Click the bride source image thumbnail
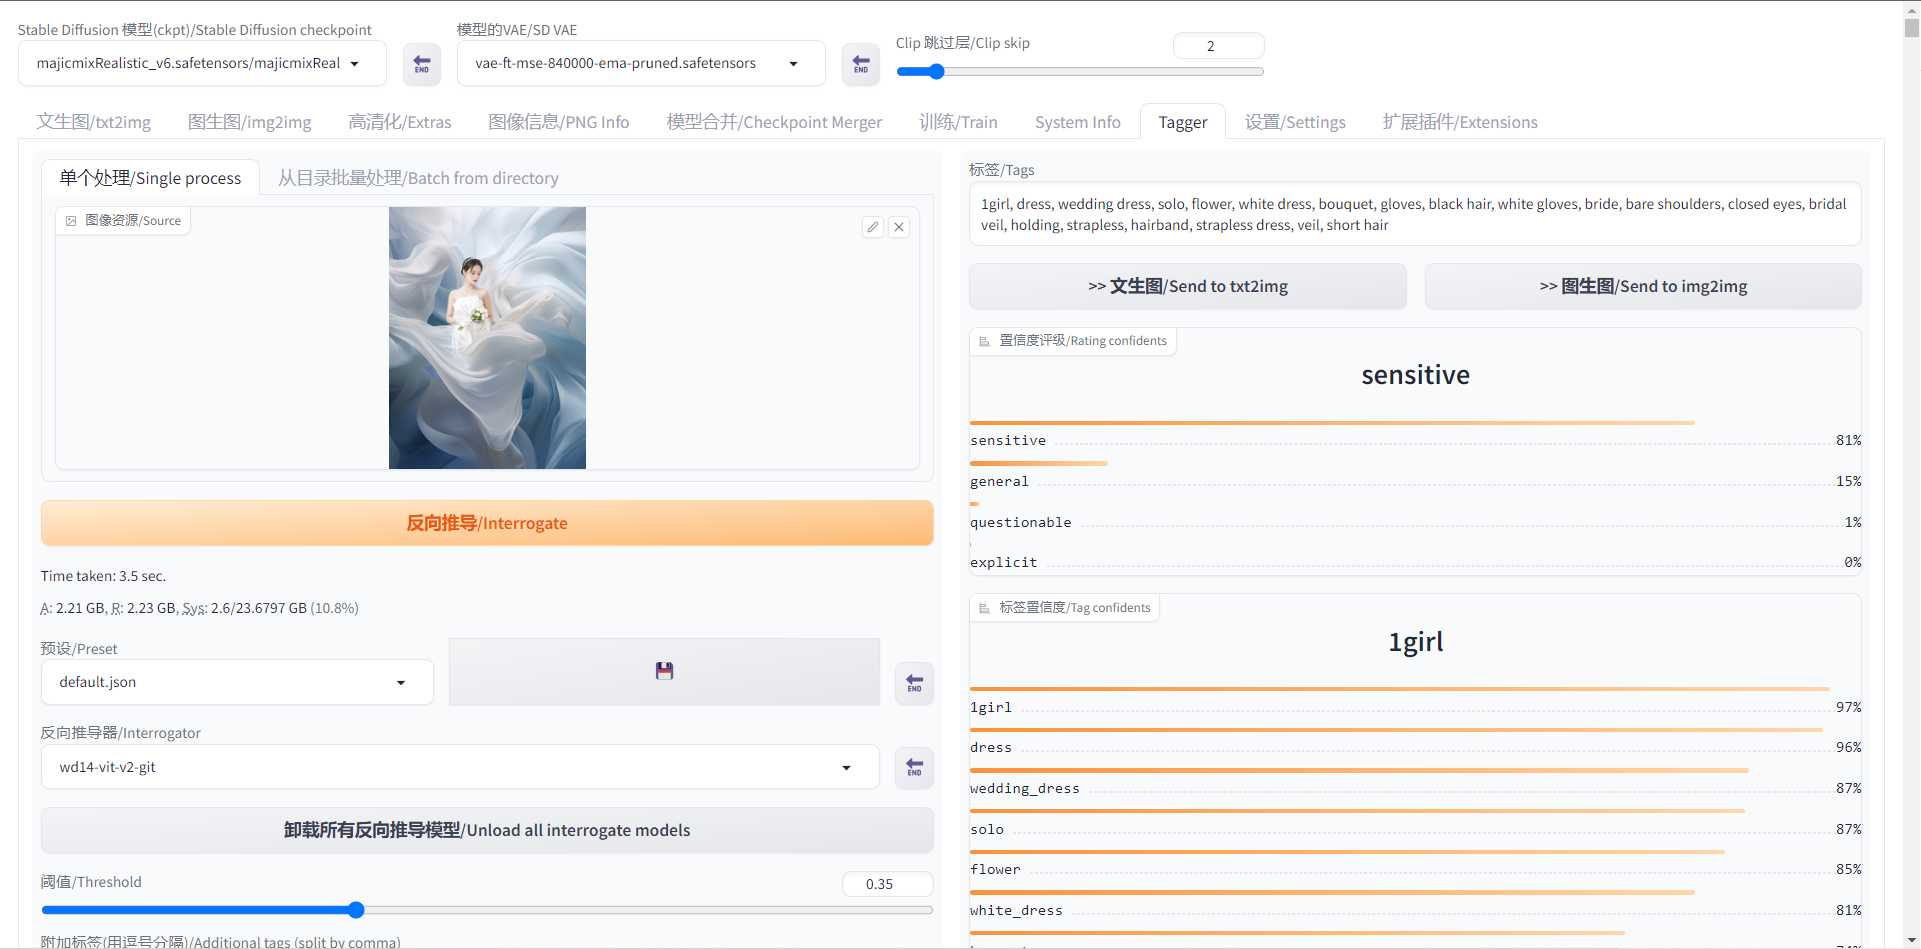 pyautogui.click(x=487, y=338)
